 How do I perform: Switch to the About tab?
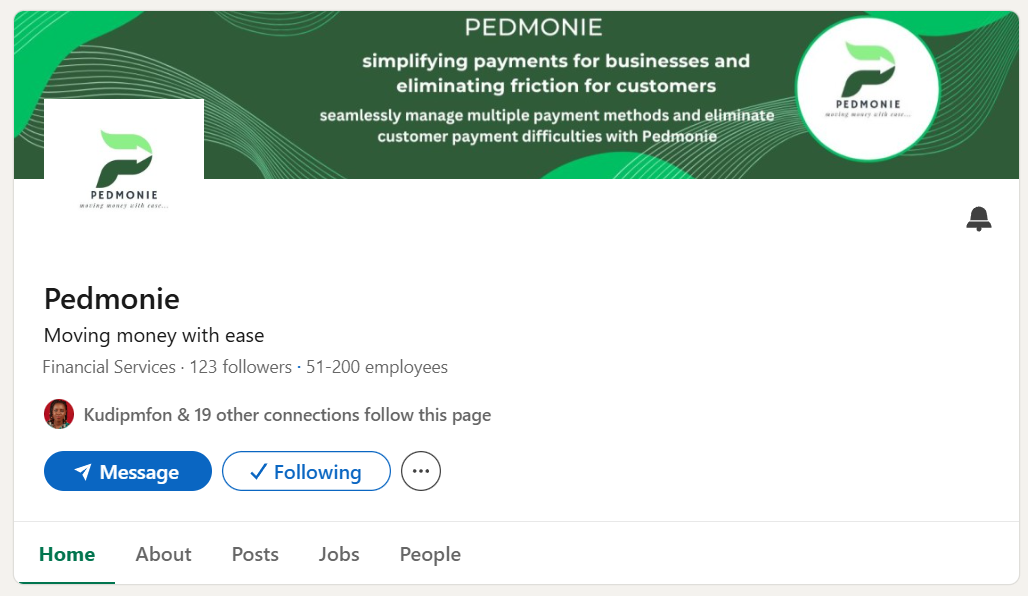click(x=163, y=553)
